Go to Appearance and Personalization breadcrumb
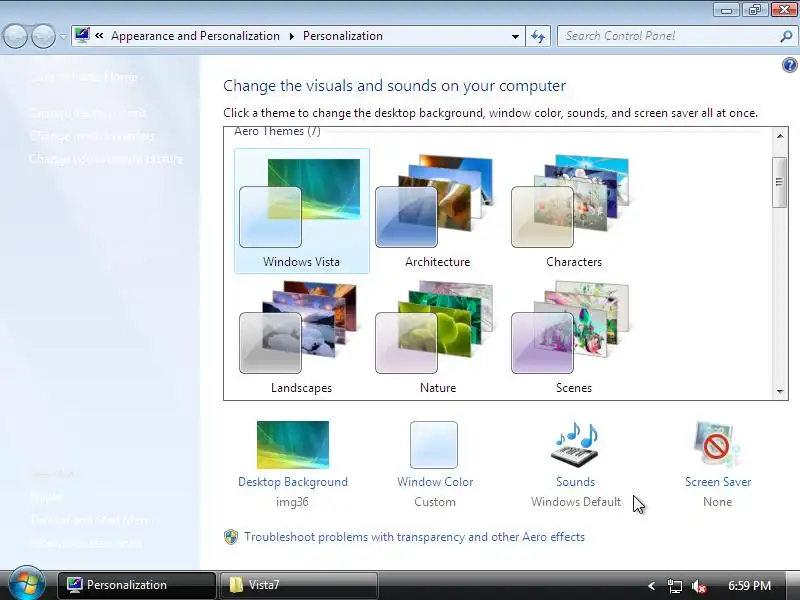This screenshot has width=800, height=600. tap(195, 36)
